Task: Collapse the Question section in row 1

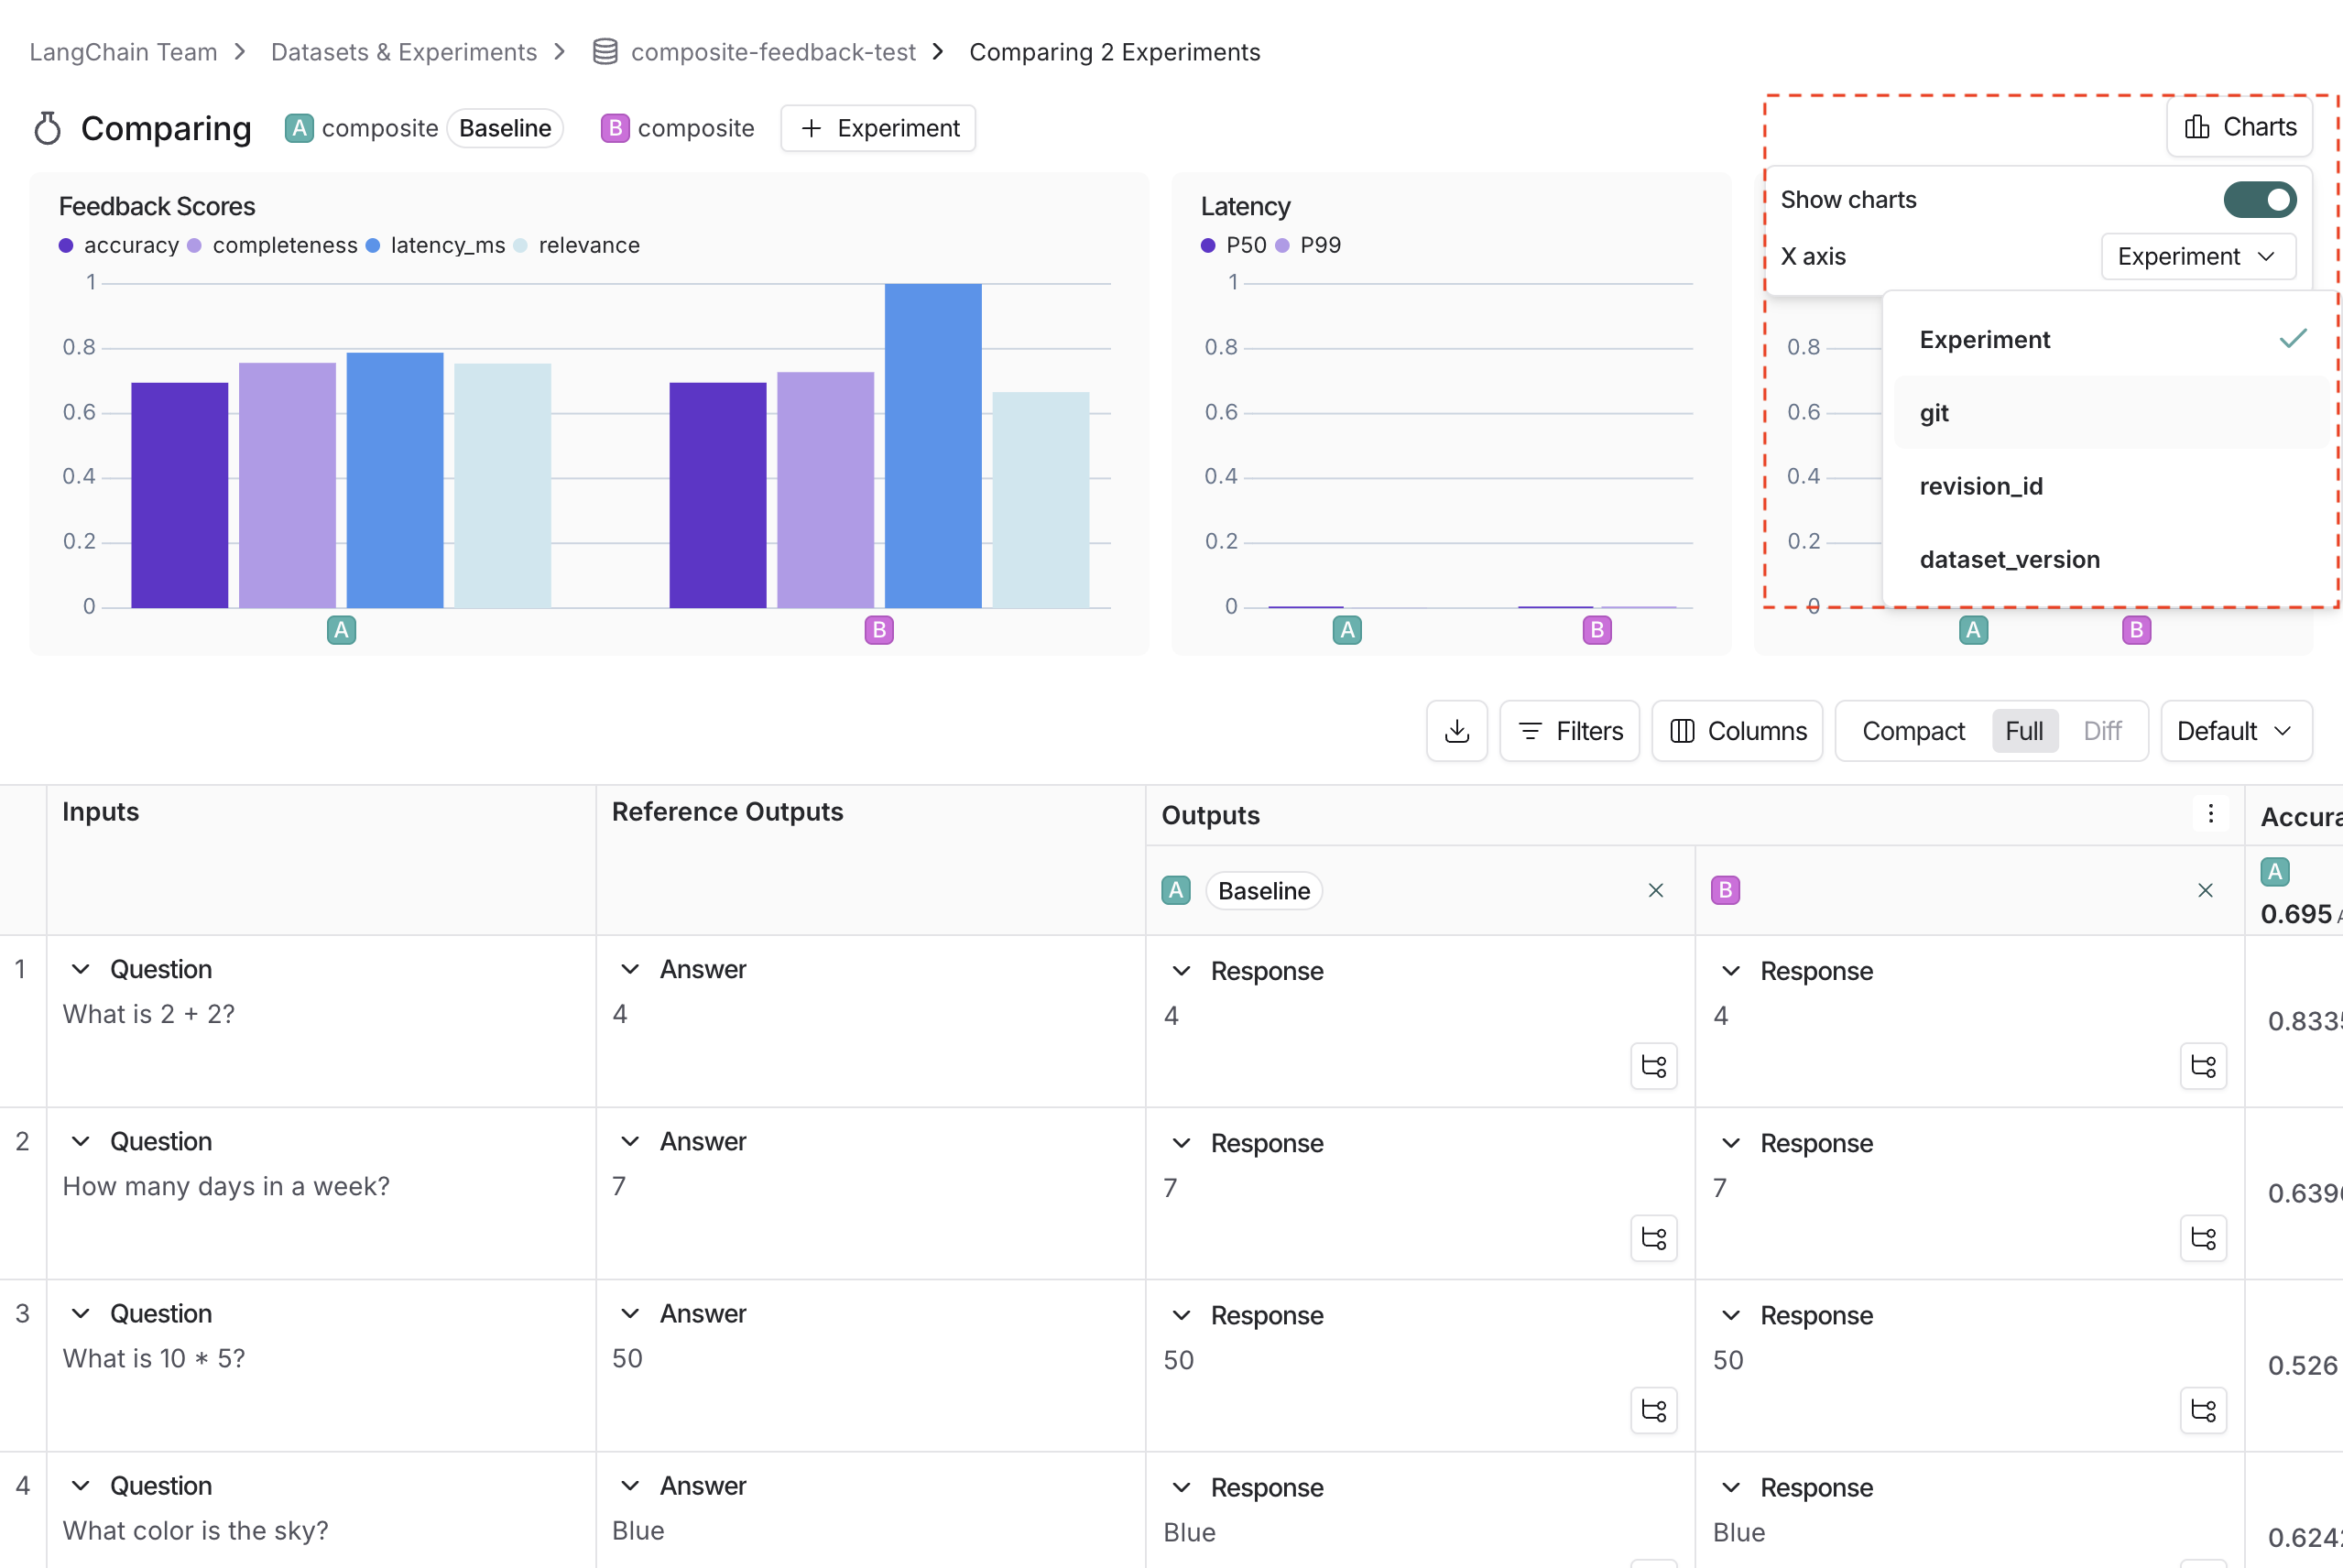Action: 82,969
